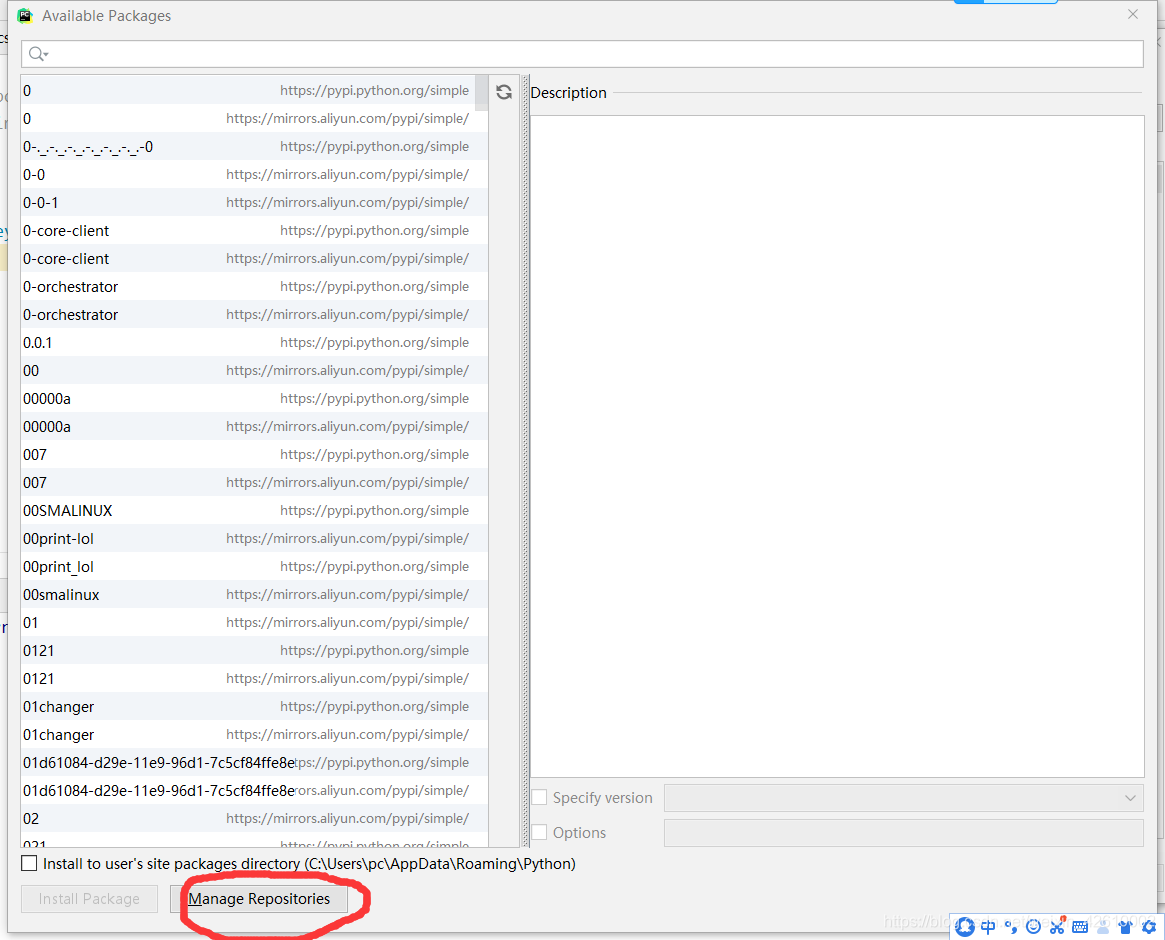Select the 02 package row
This screenshot has width=1165, height=940.
(254, 818)
